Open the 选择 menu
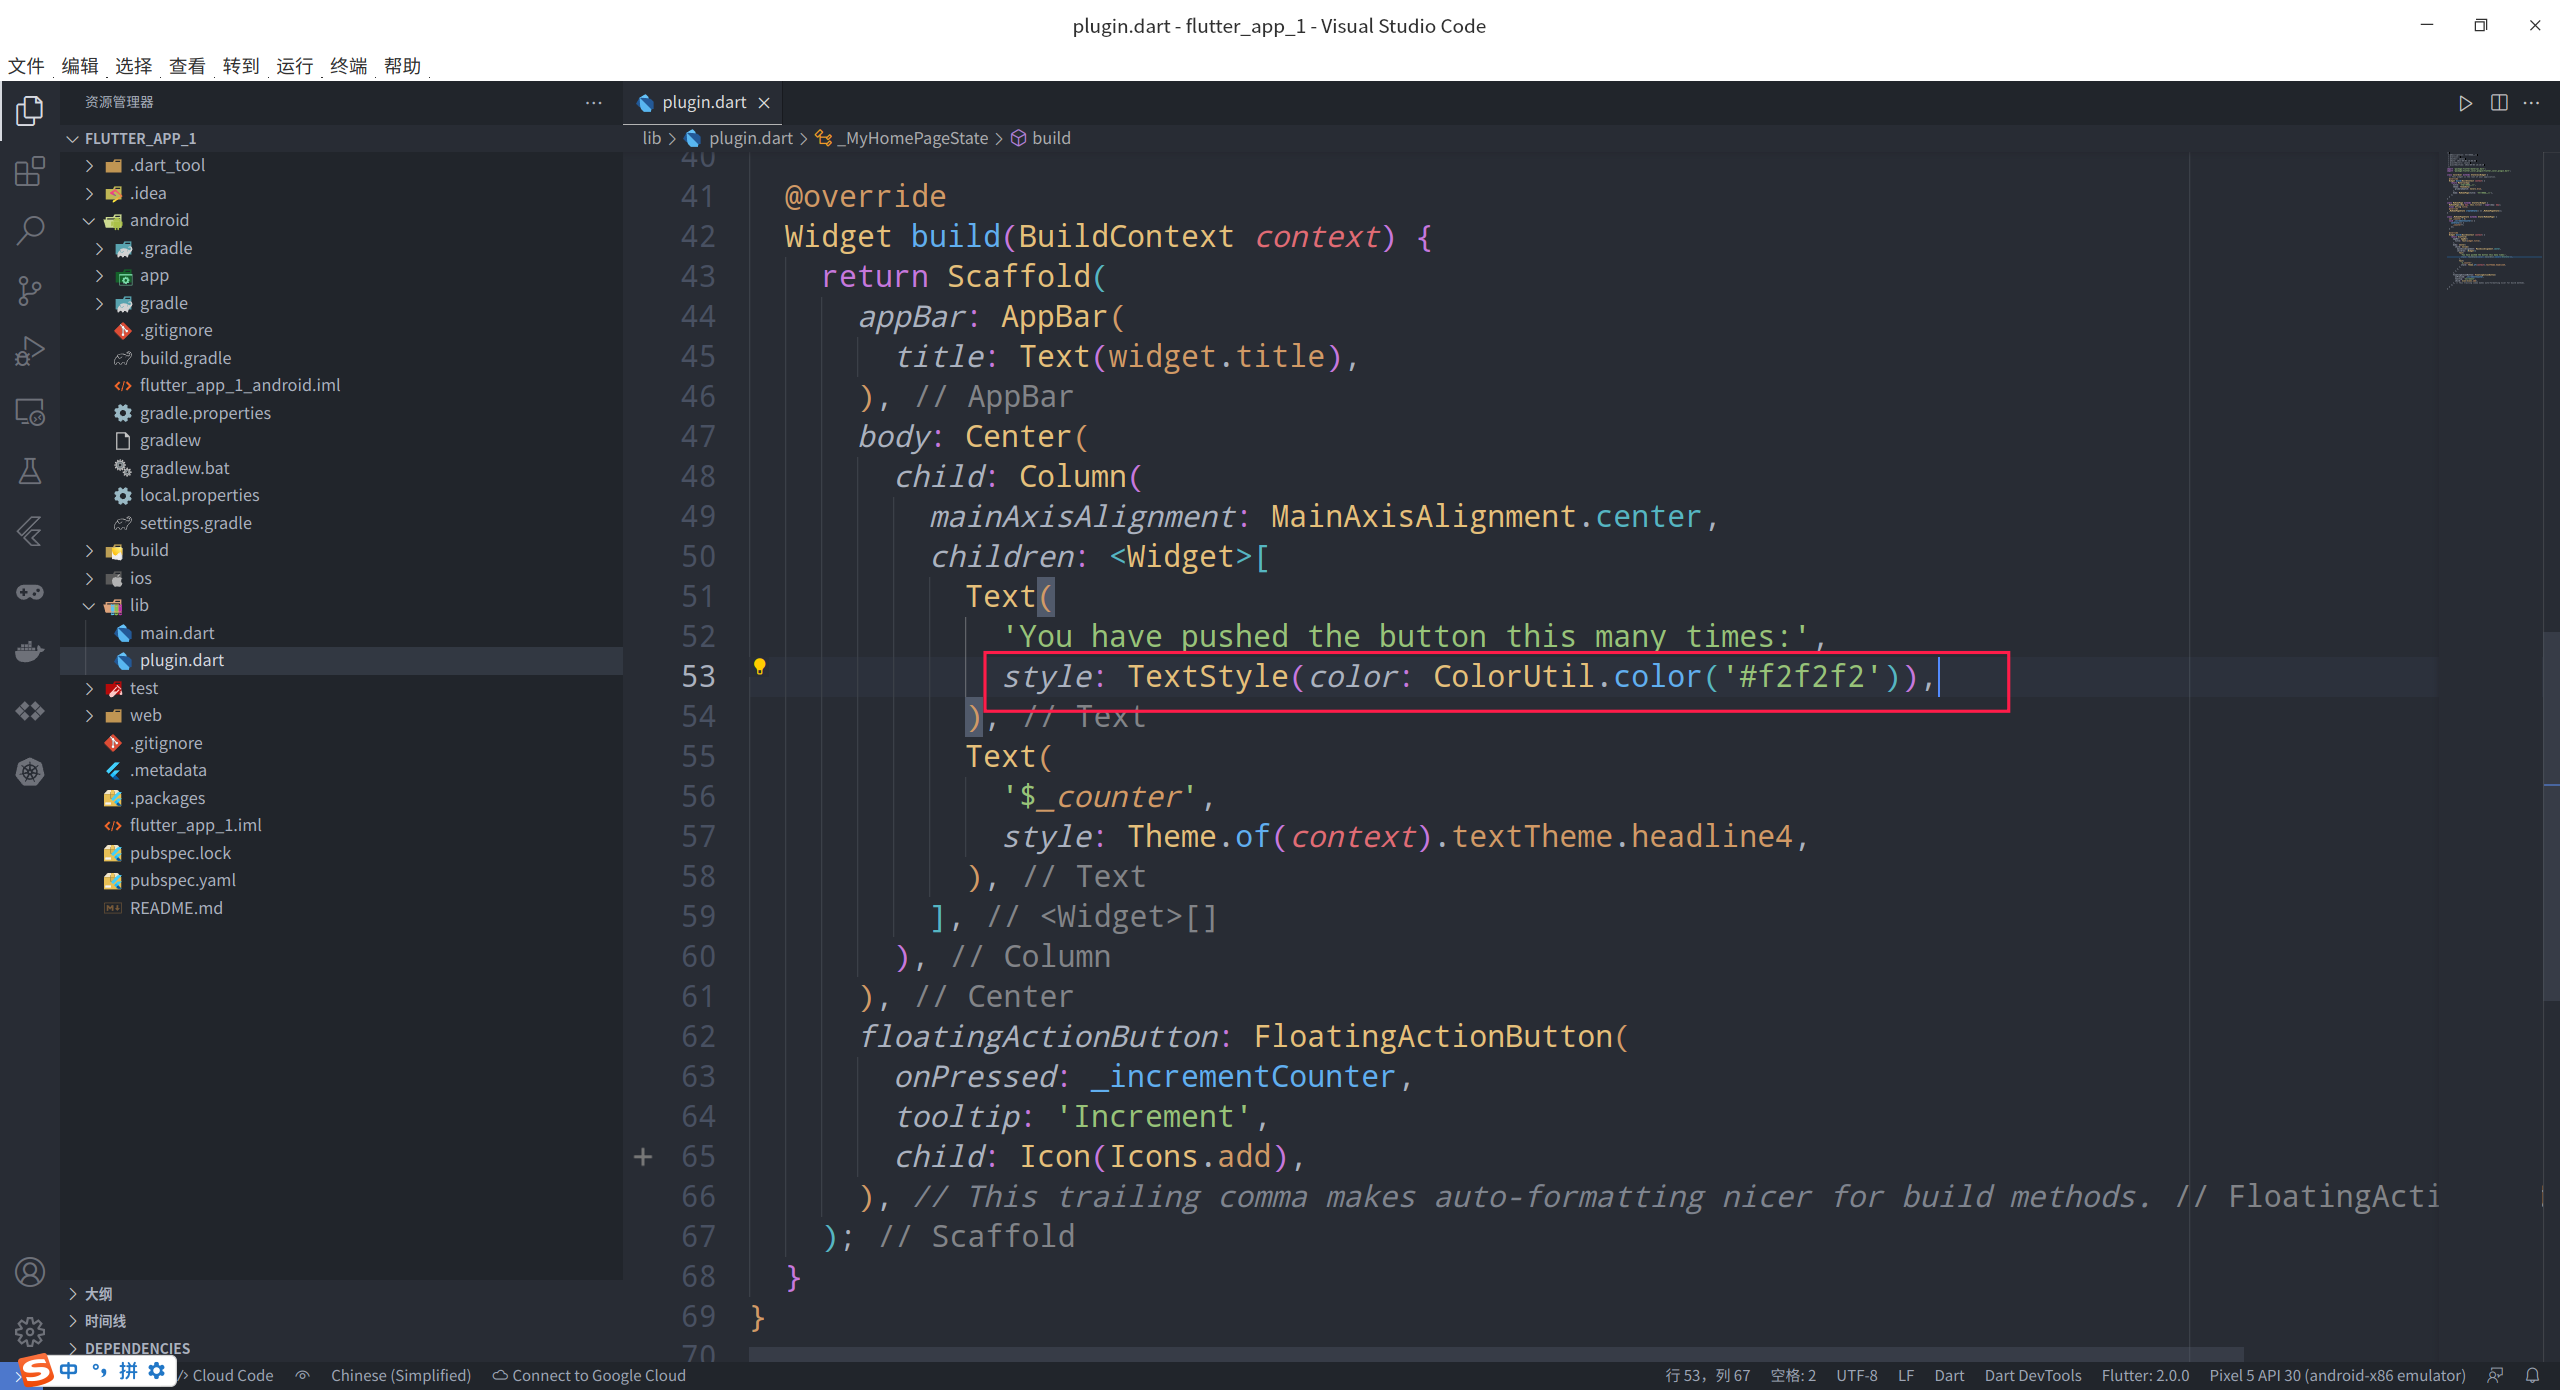The width and height of the screenshot is (2560, 1390). [x=133, y=66]
